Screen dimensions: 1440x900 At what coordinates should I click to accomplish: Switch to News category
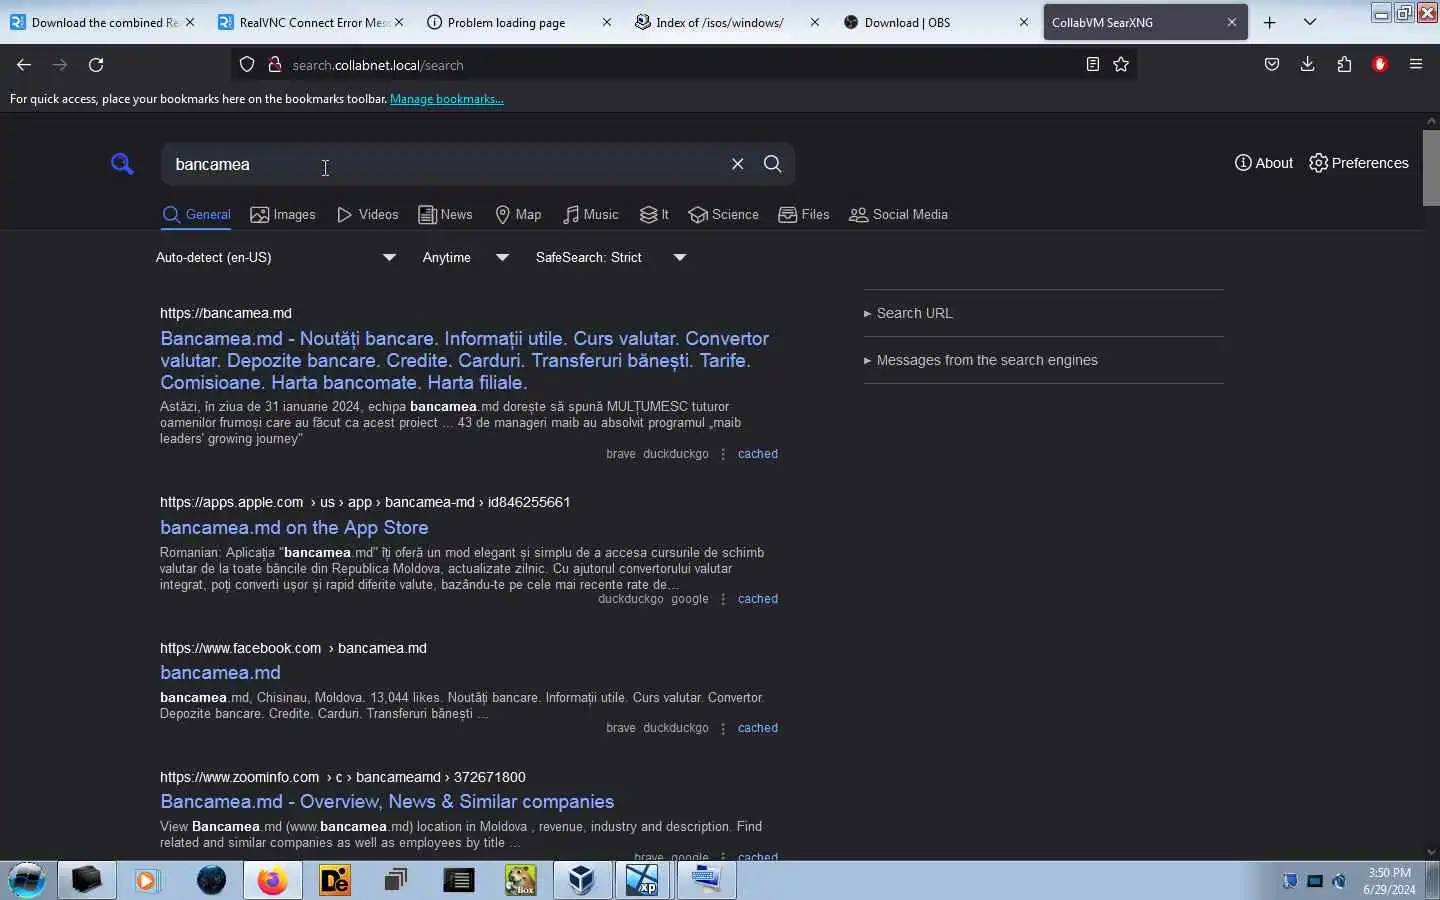(445, 215)
